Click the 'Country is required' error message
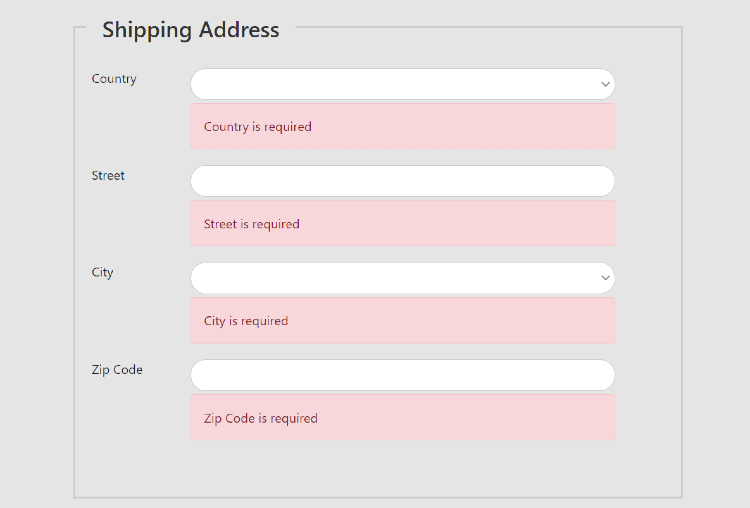Screen dimensions: 750x508 point(258,127)
